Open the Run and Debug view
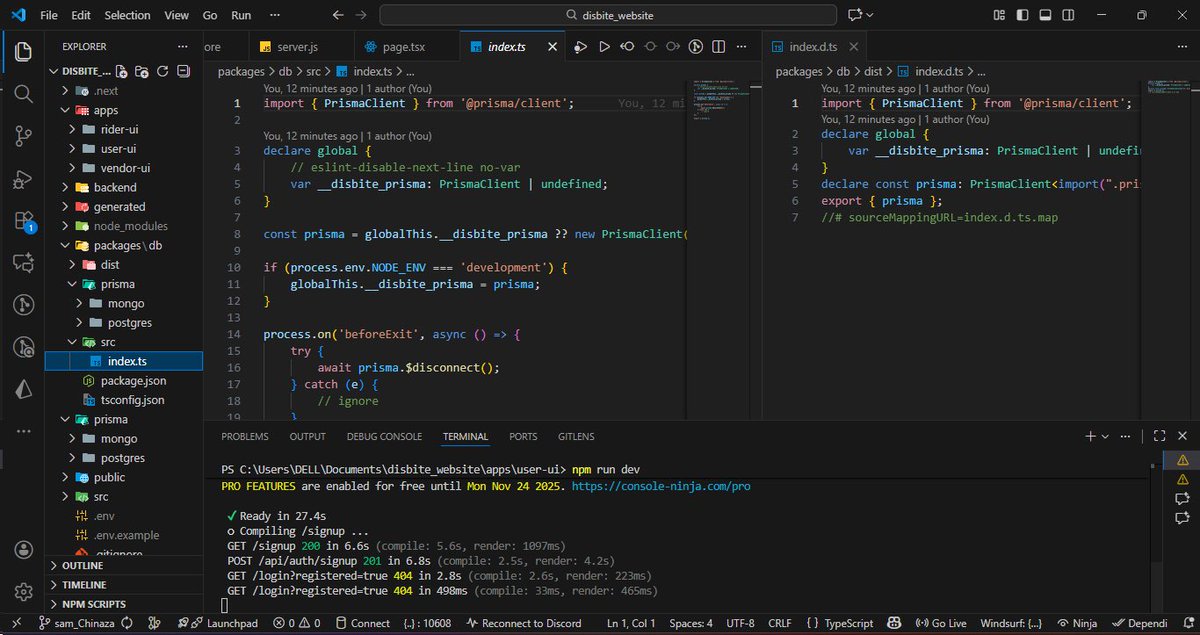Image resolution: width=1200 pixels, height=635 pixels. pyautogui.click(x=22, y=179)
